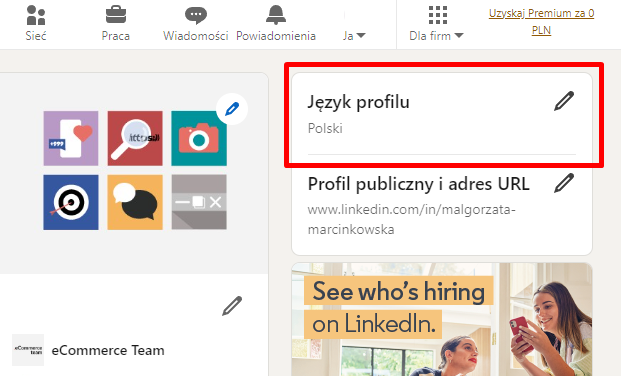Open the Sieć network icon
621x376 pixels.
[36, 15]
